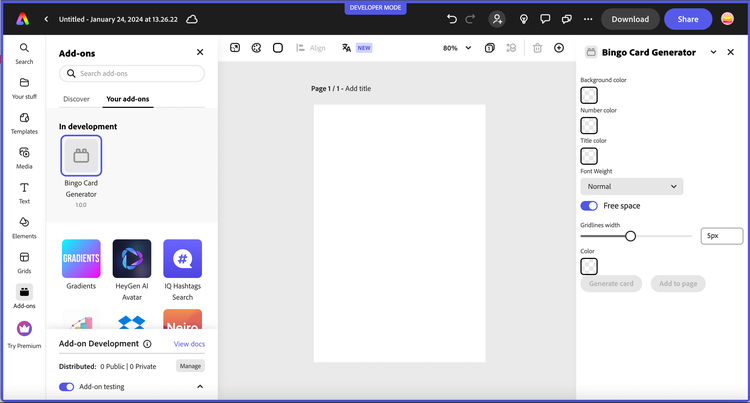The width and height of the screenshot is (750, 403).
Task: Collapse the Bingo Card Generator panel chevron
Action: 713,52
